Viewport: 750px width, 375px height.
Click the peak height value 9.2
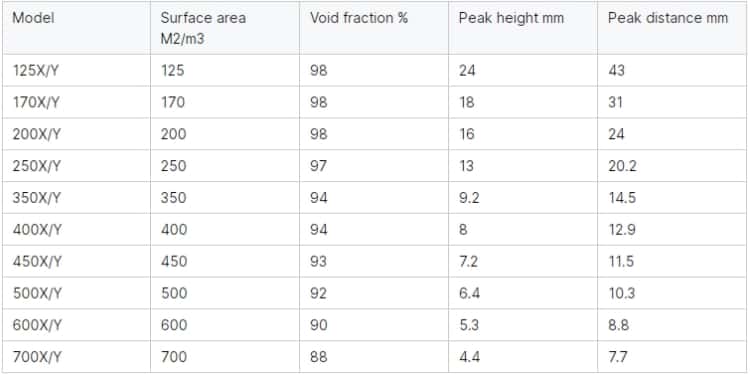click(x=470, y=198)
